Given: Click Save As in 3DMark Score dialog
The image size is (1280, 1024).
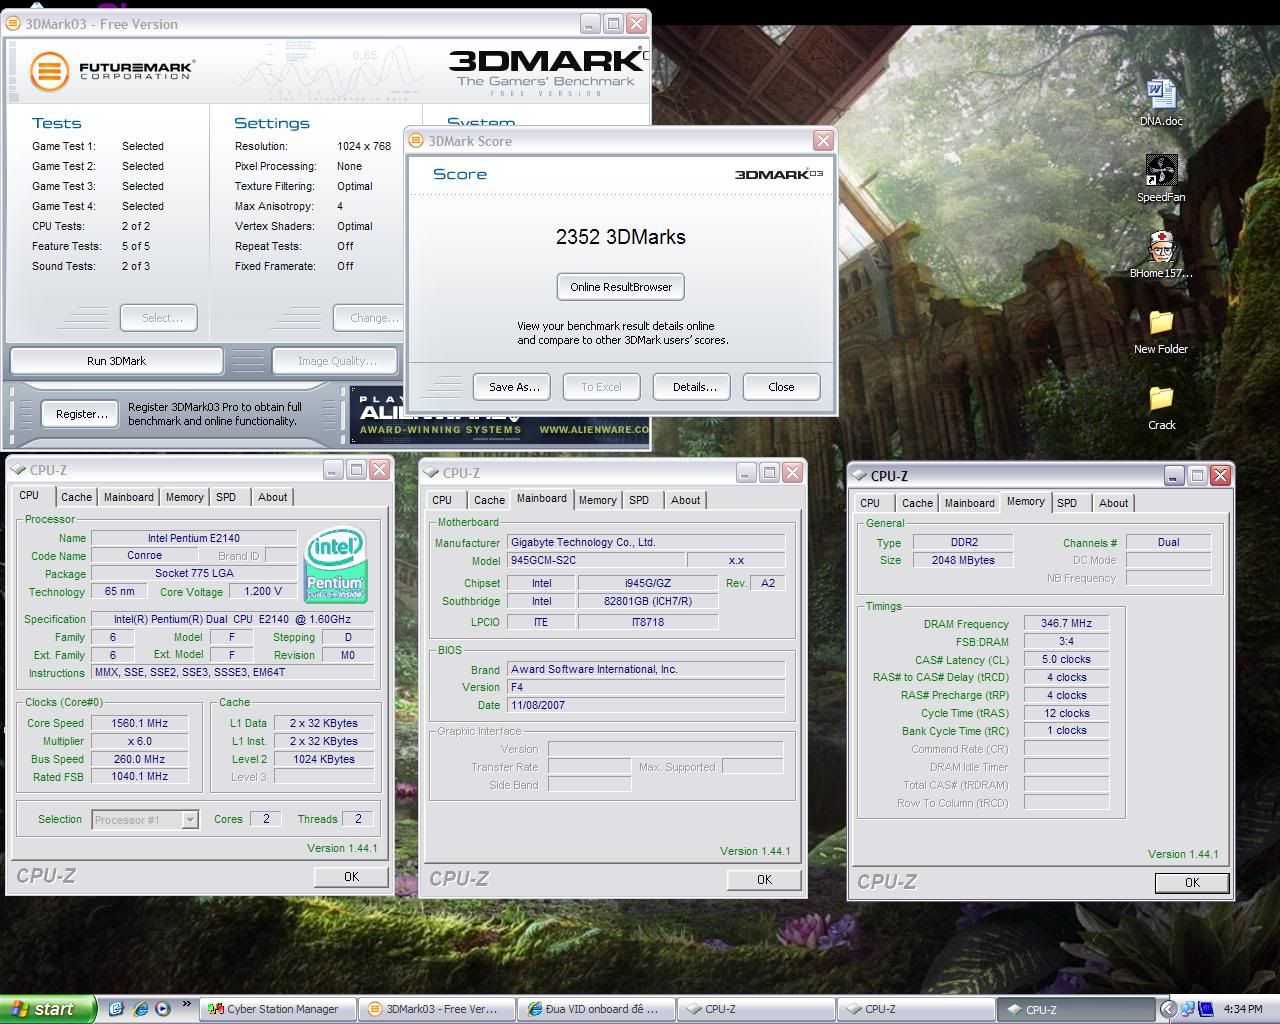Looking at the screenshot, I should tap(514, 387).
